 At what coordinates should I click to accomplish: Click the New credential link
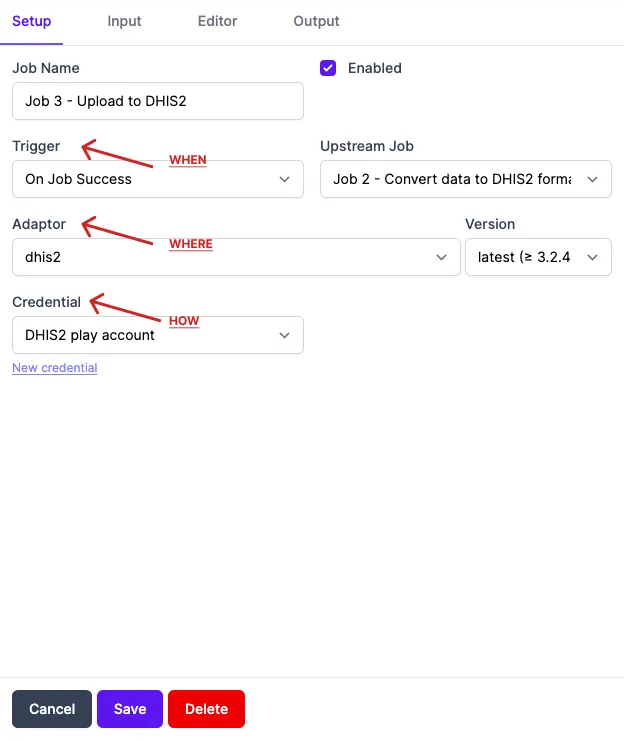click(x=55, y=368)
